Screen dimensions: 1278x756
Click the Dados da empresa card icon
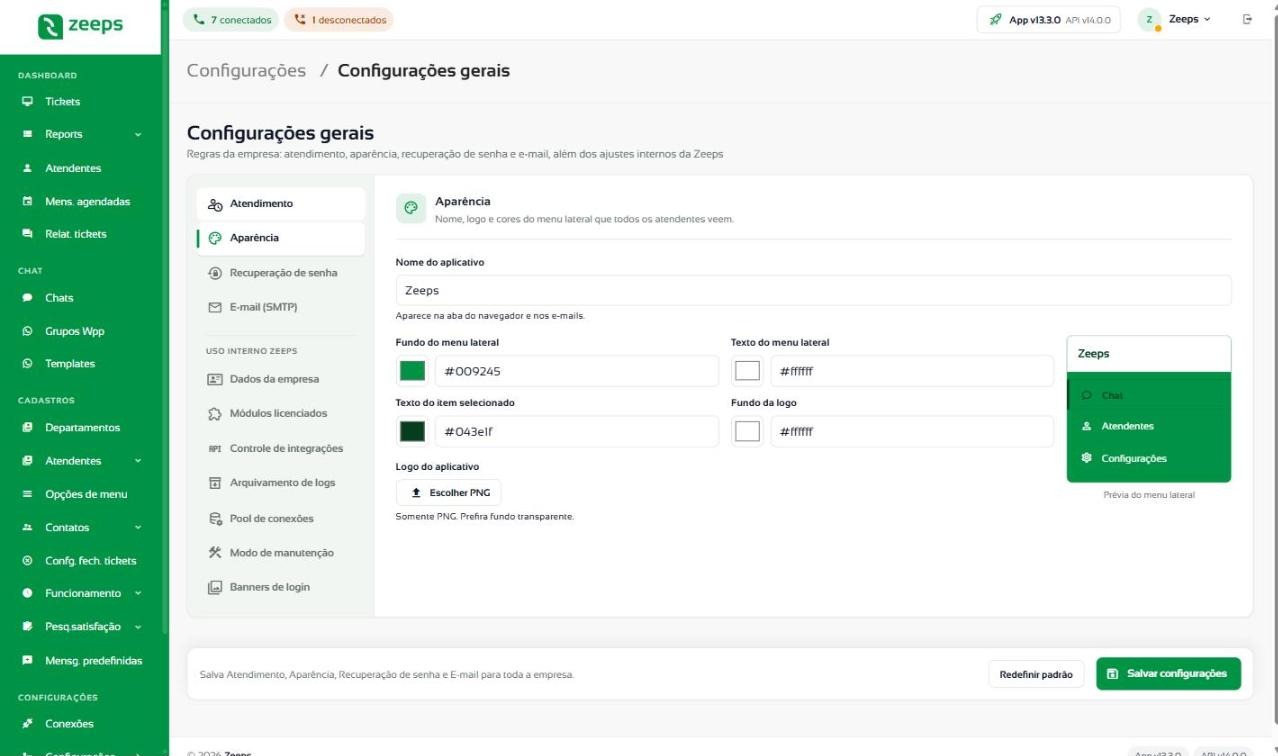click(x=214, y=379)
